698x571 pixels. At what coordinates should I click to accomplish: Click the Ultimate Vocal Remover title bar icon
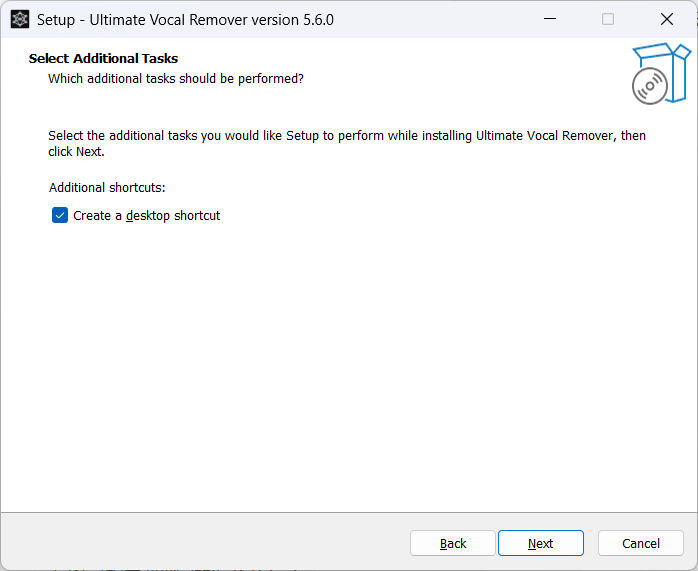pyautogui.click(x=20, y=19)
